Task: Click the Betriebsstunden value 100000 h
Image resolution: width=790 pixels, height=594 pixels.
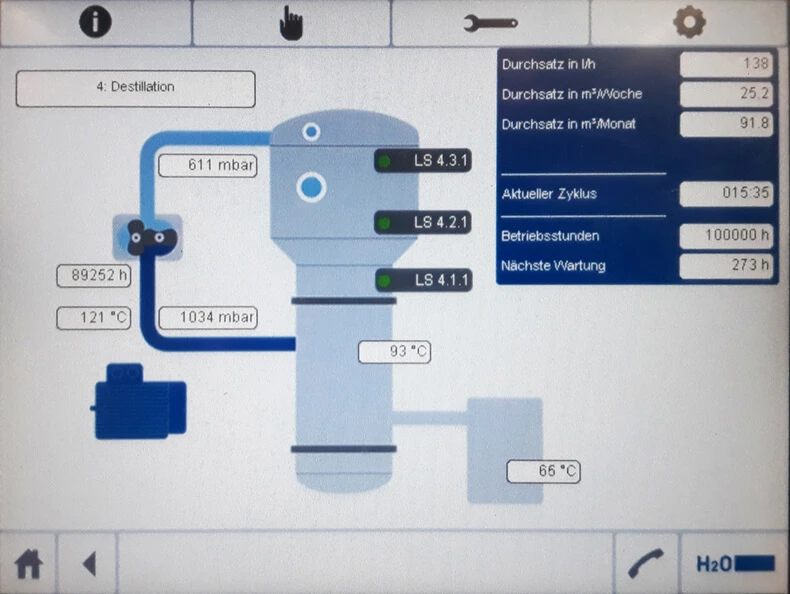Action: (726, 236)
